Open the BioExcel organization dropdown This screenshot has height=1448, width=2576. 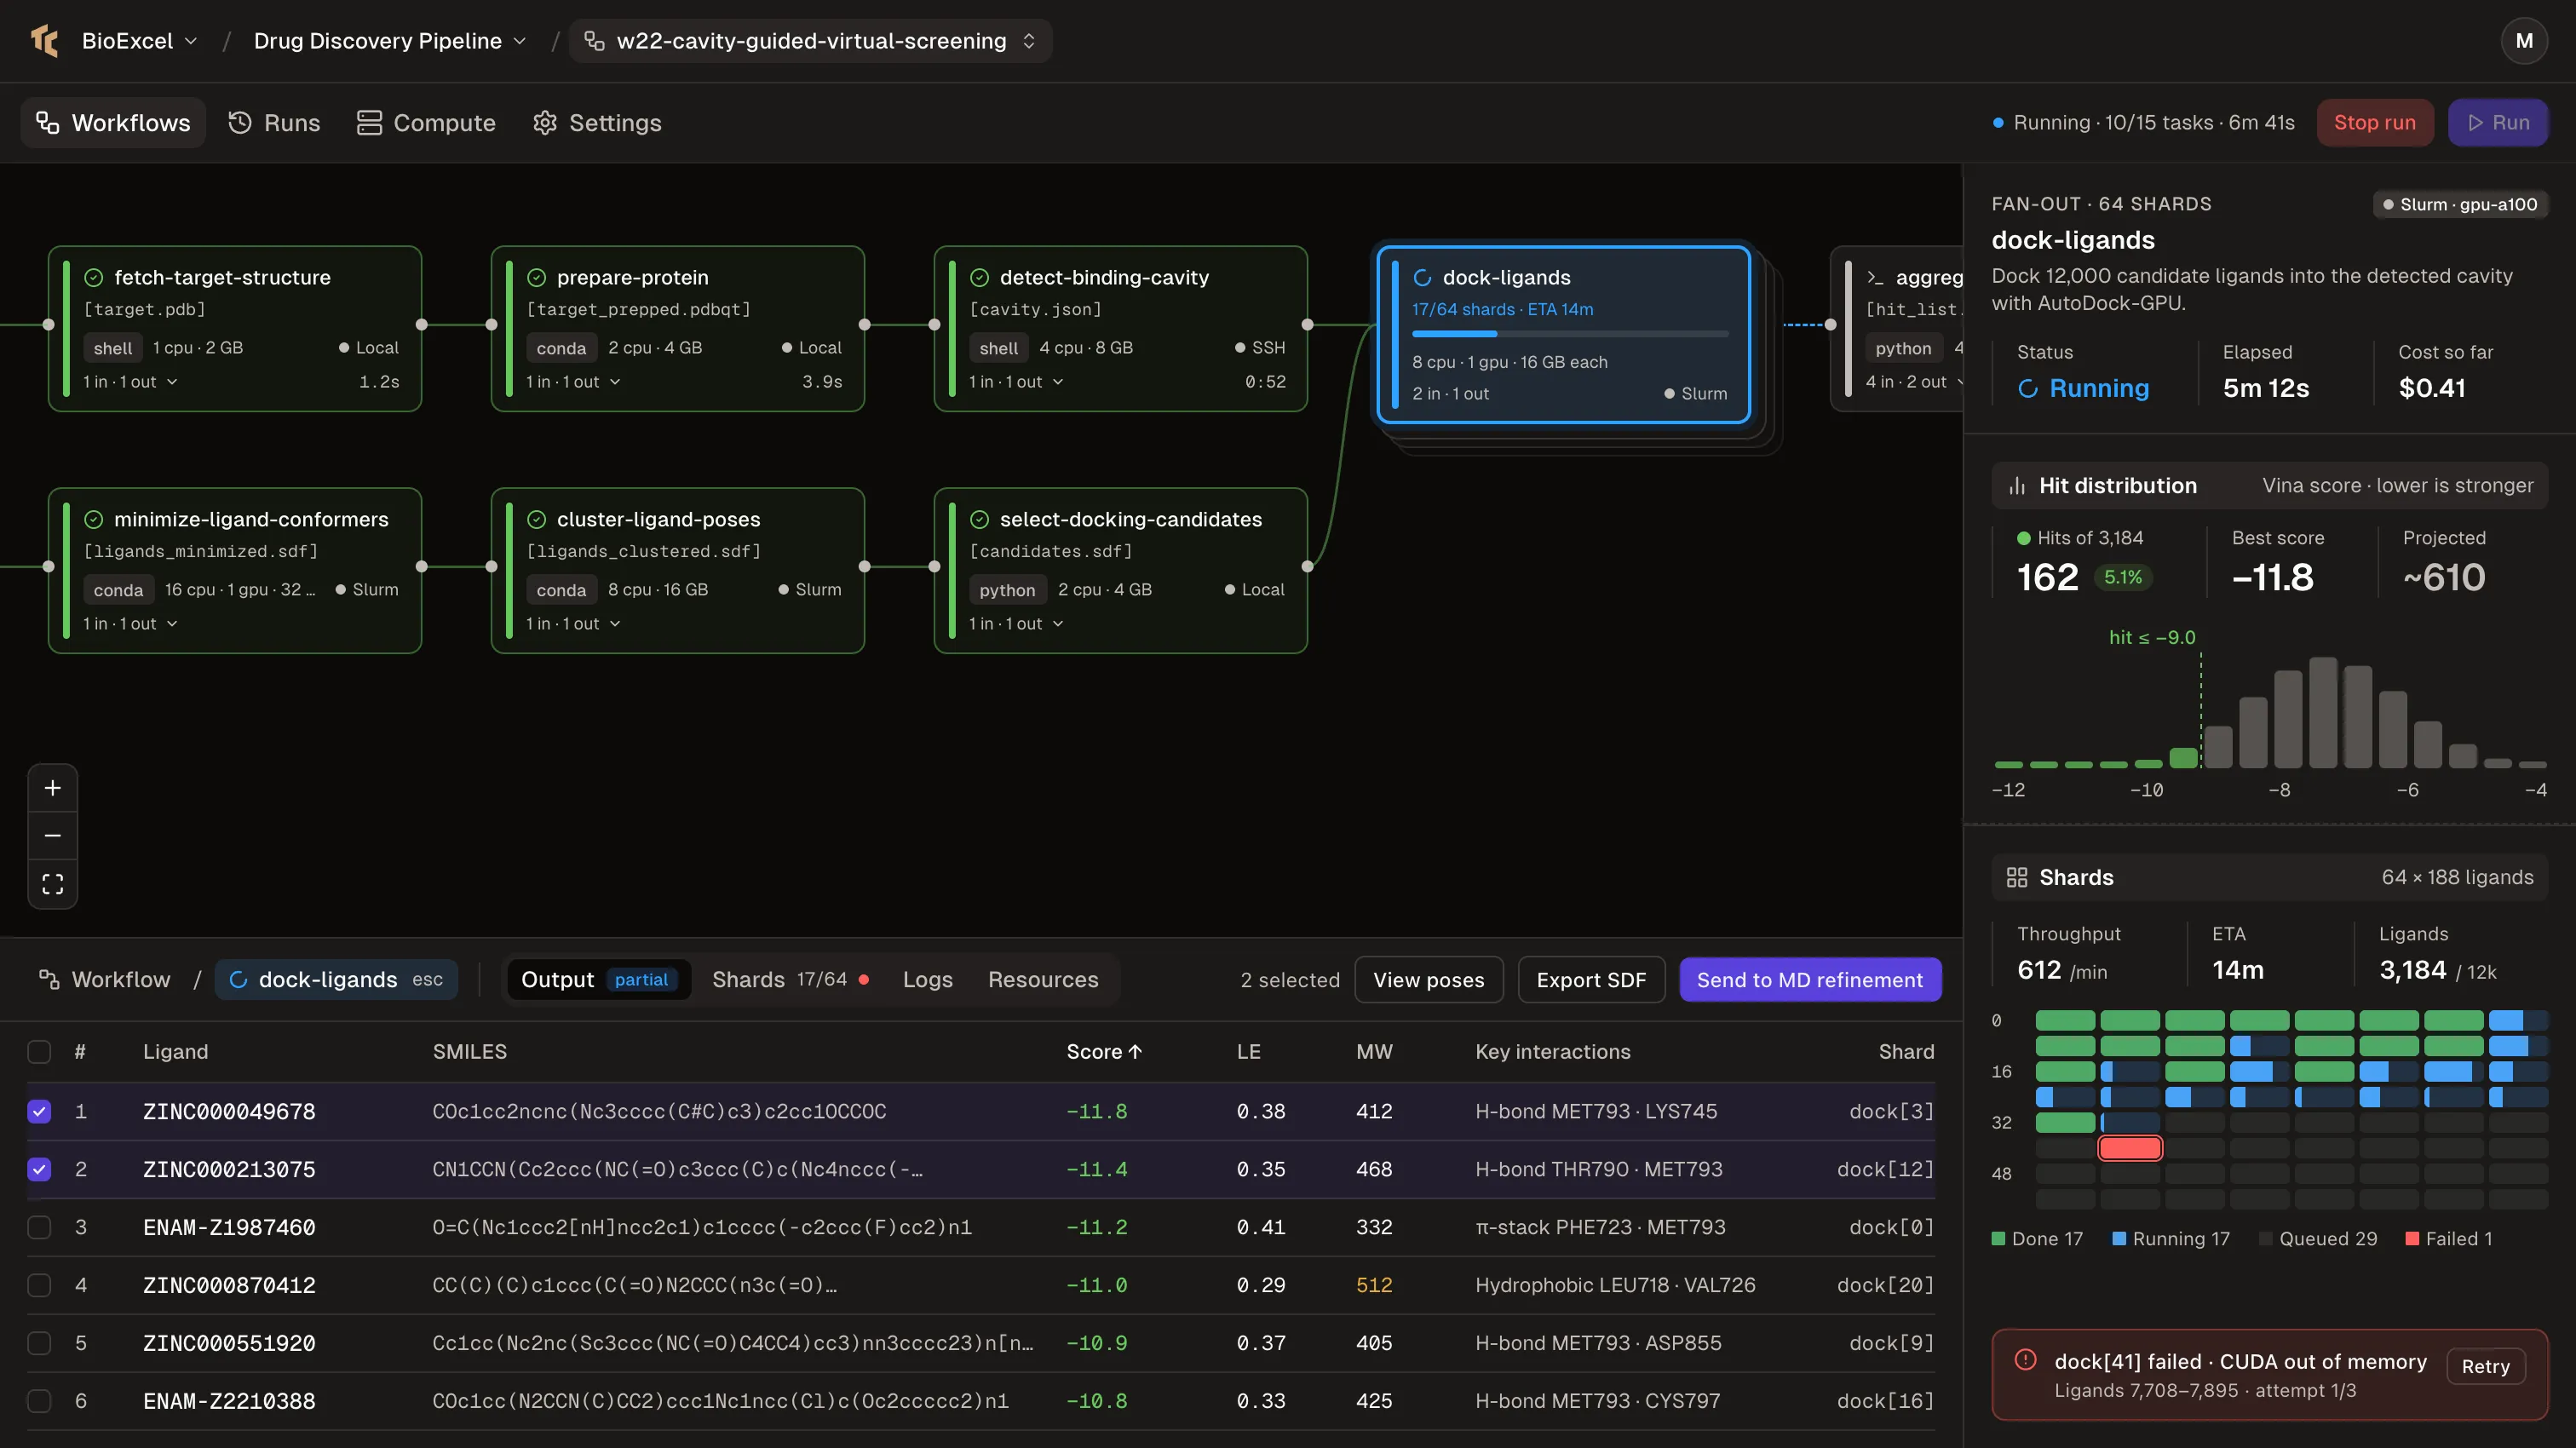pos(139,41)
